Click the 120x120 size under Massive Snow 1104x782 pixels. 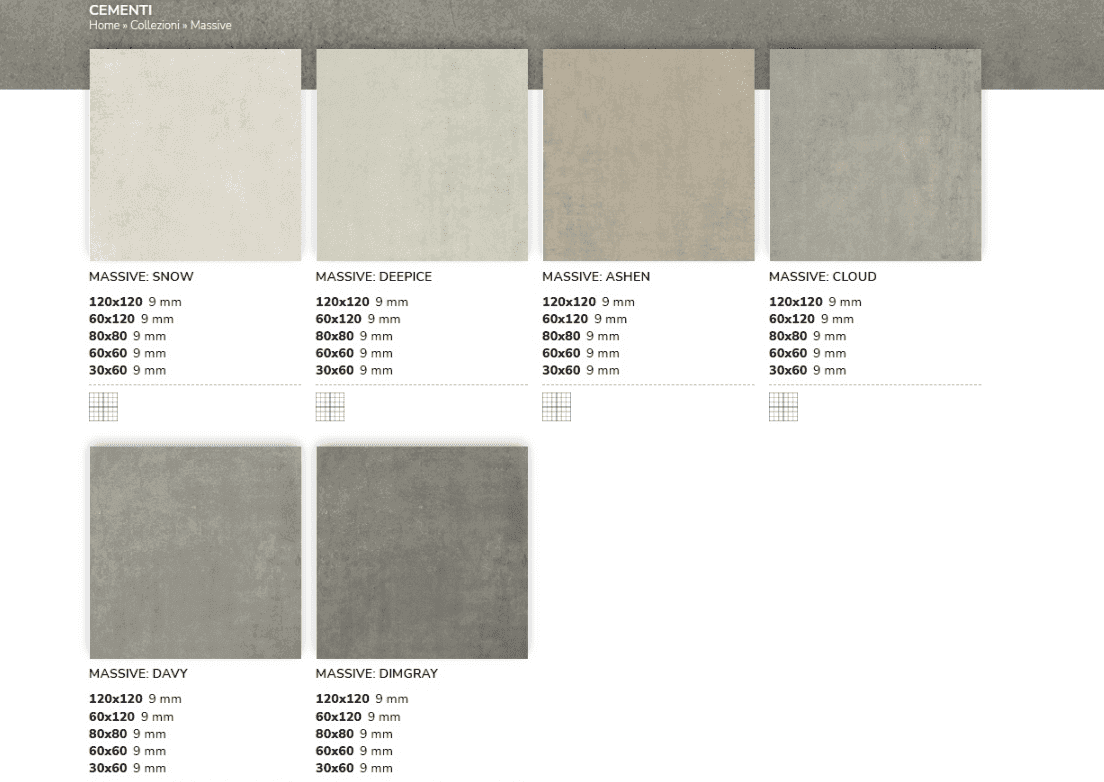click(x=116, y=302)
